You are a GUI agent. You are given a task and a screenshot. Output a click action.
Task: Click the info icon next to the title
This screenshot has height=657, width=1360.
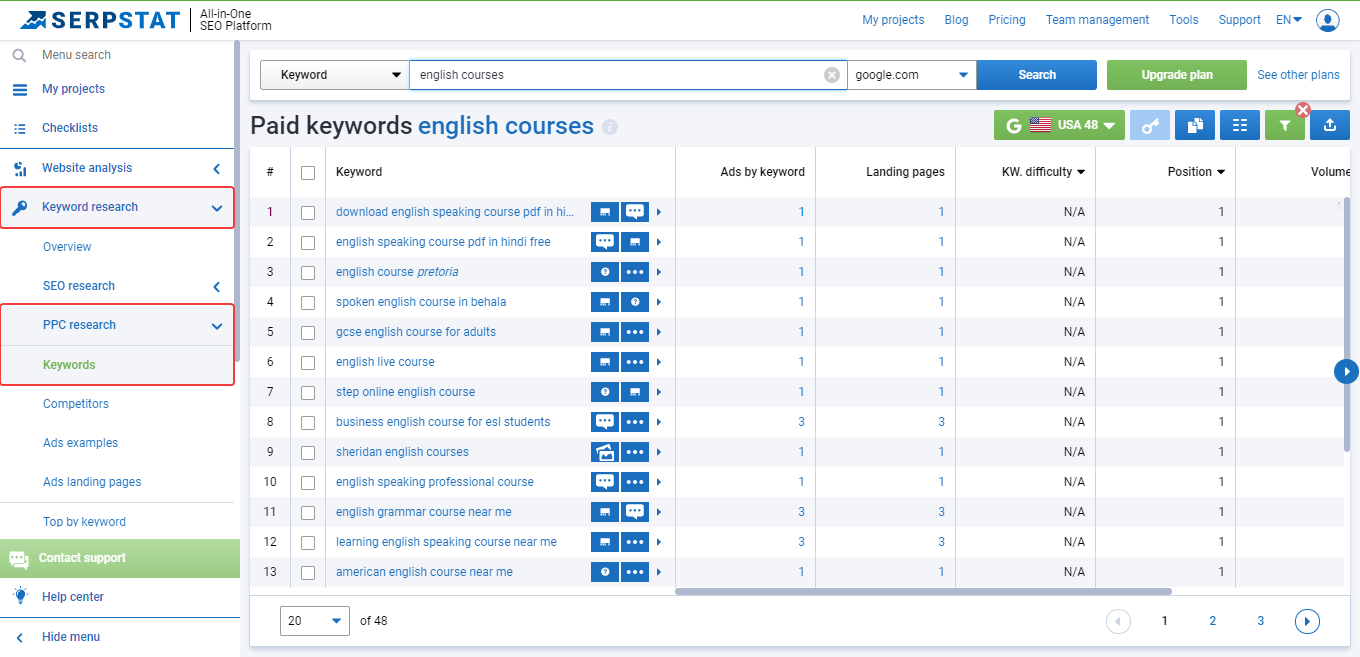(610, 128)
